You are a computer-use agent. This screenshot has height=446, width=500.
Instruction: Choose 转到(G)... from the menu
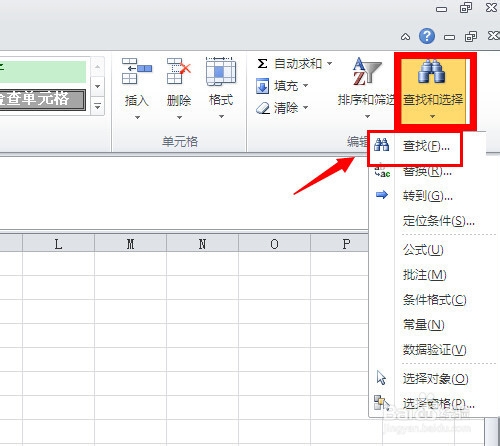click(427, 196)
